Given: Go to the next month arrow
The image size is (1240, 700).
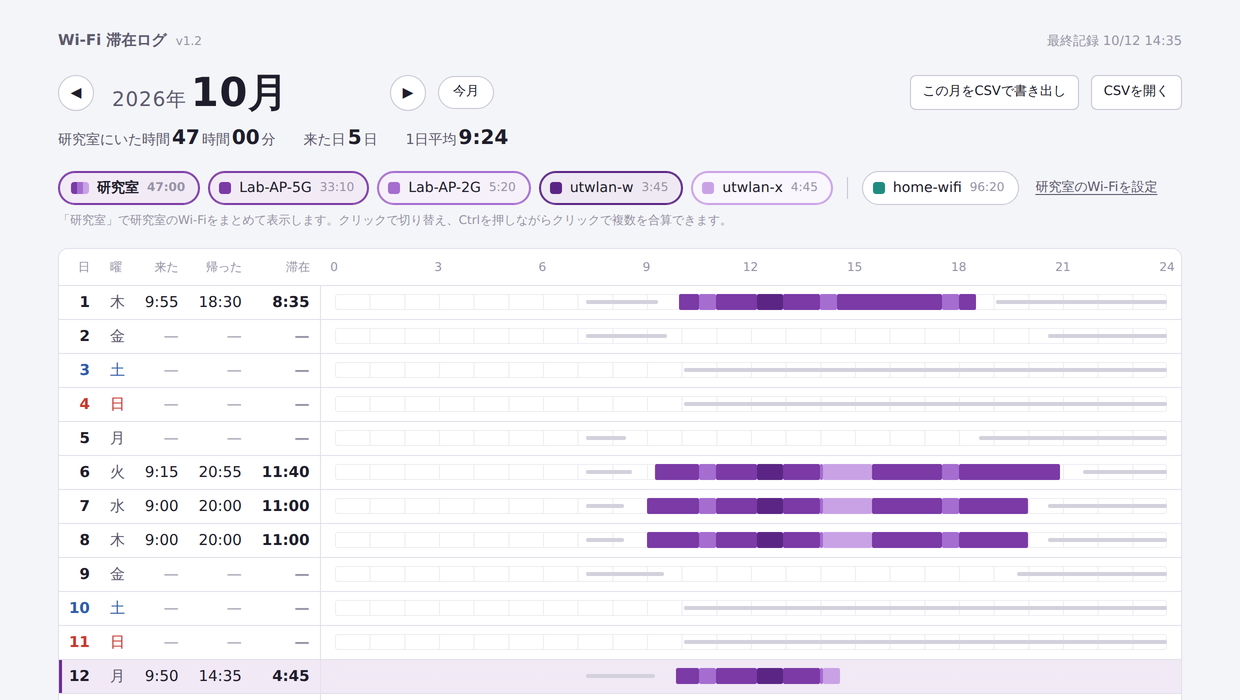Looking at the screenshot, I should click(x=408, y=93).
